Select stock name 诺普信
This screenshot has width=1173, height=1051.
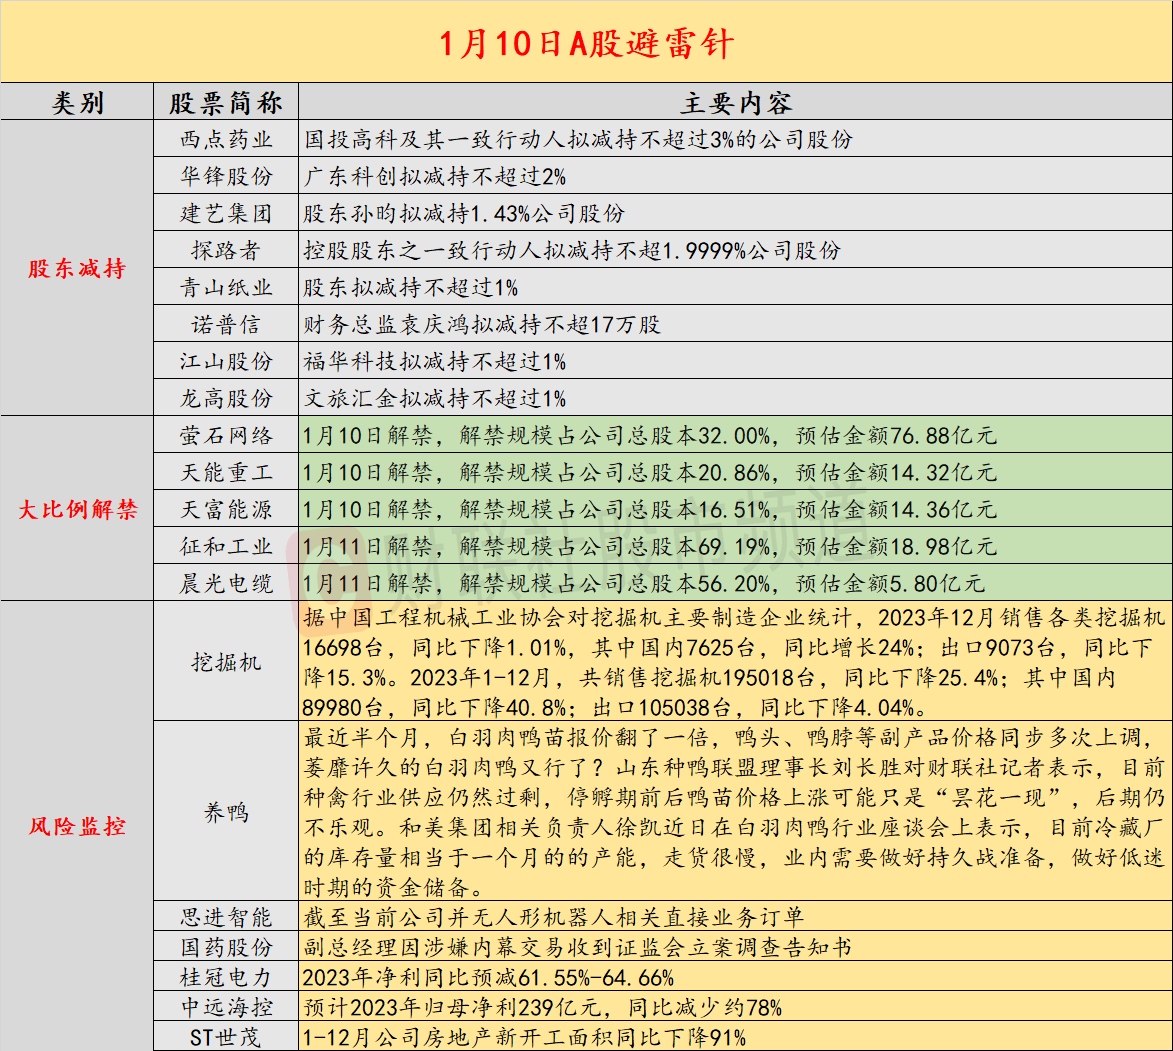(x=226, y=324)
